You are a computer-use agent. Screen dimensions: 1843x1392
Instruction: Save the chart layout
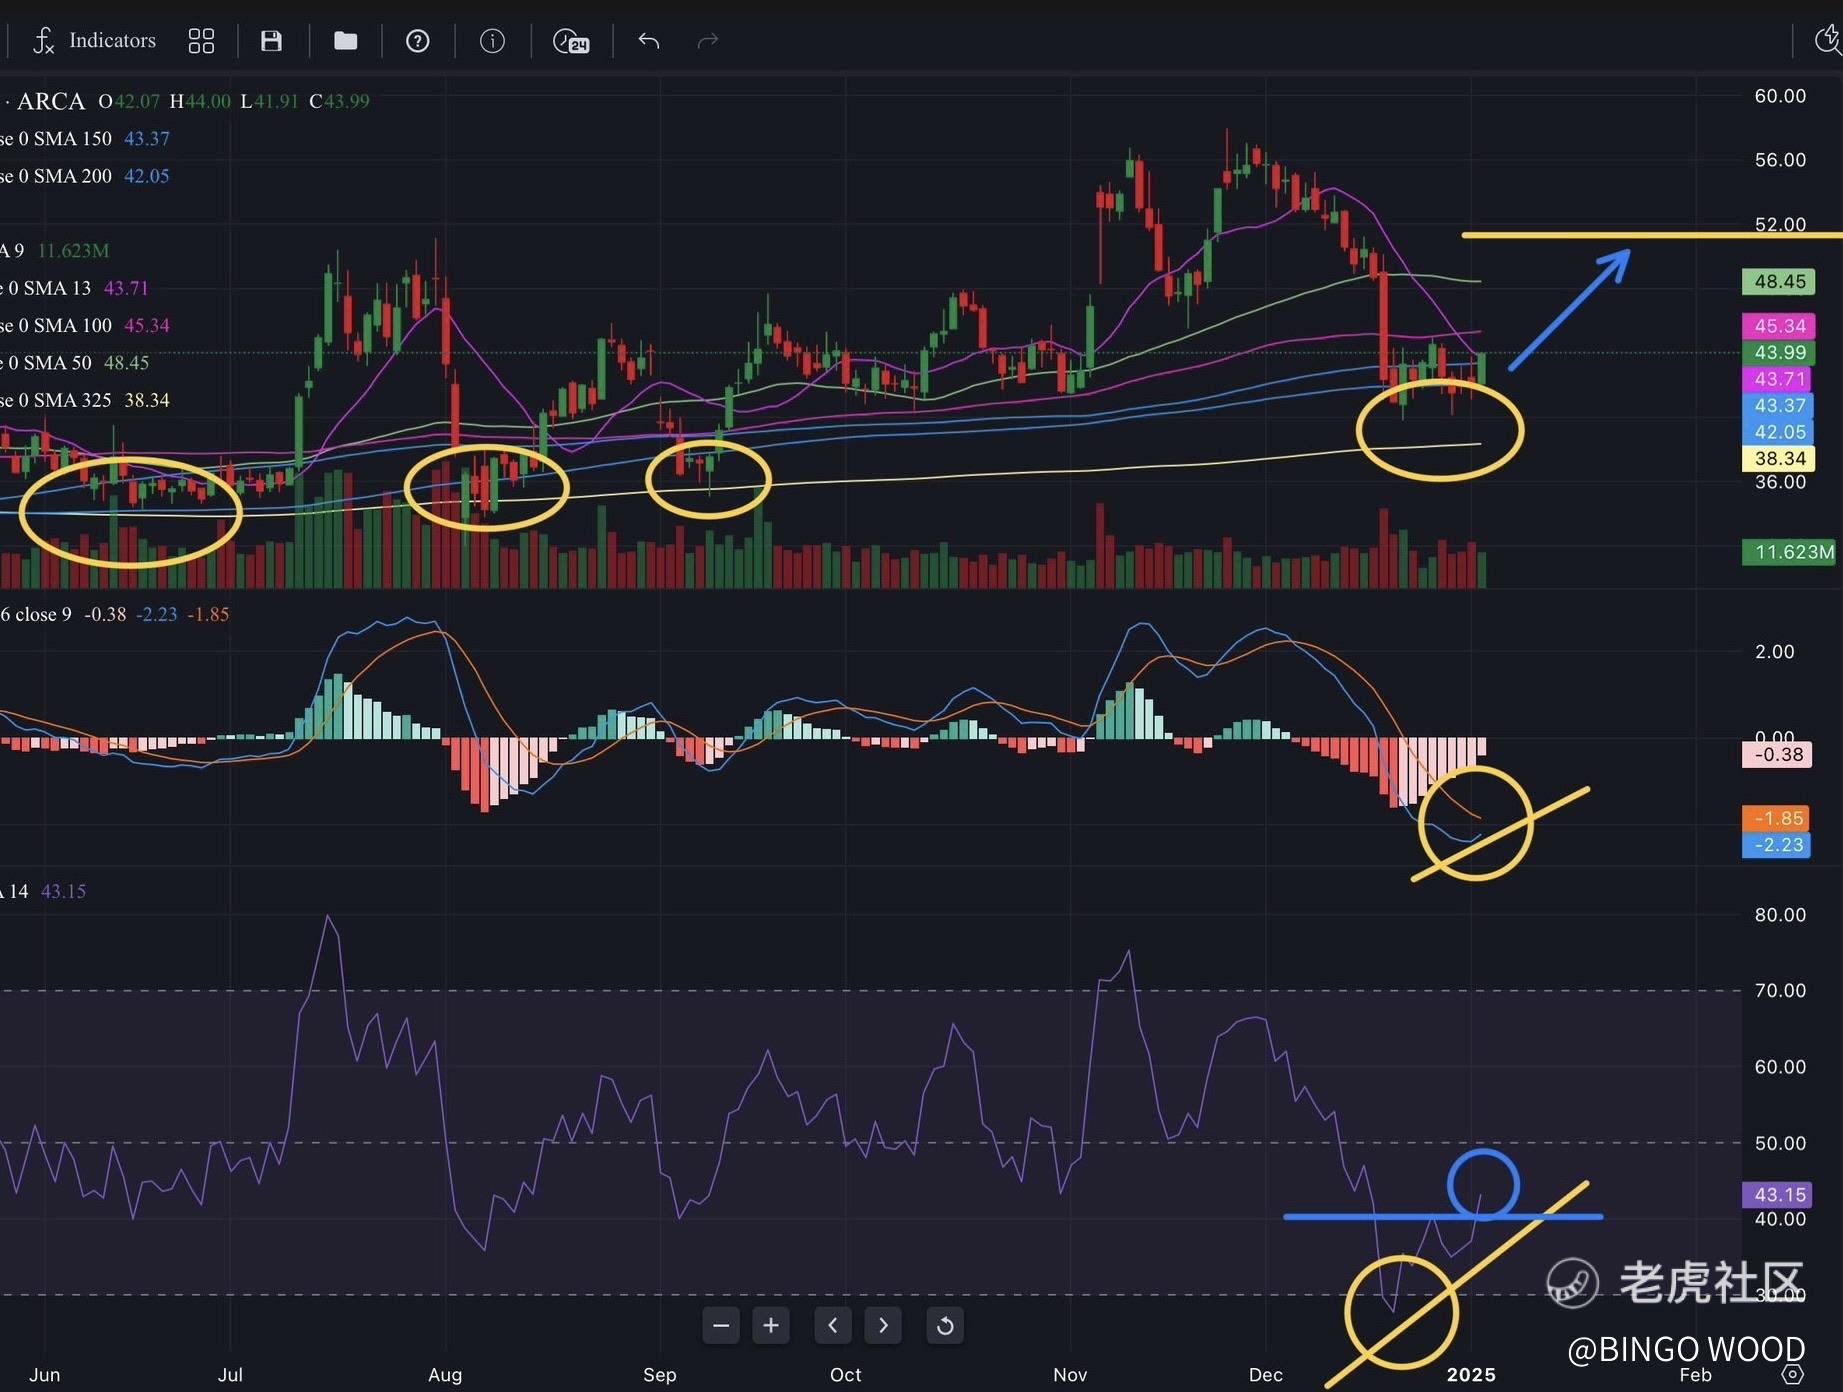(x=271, y=41)
